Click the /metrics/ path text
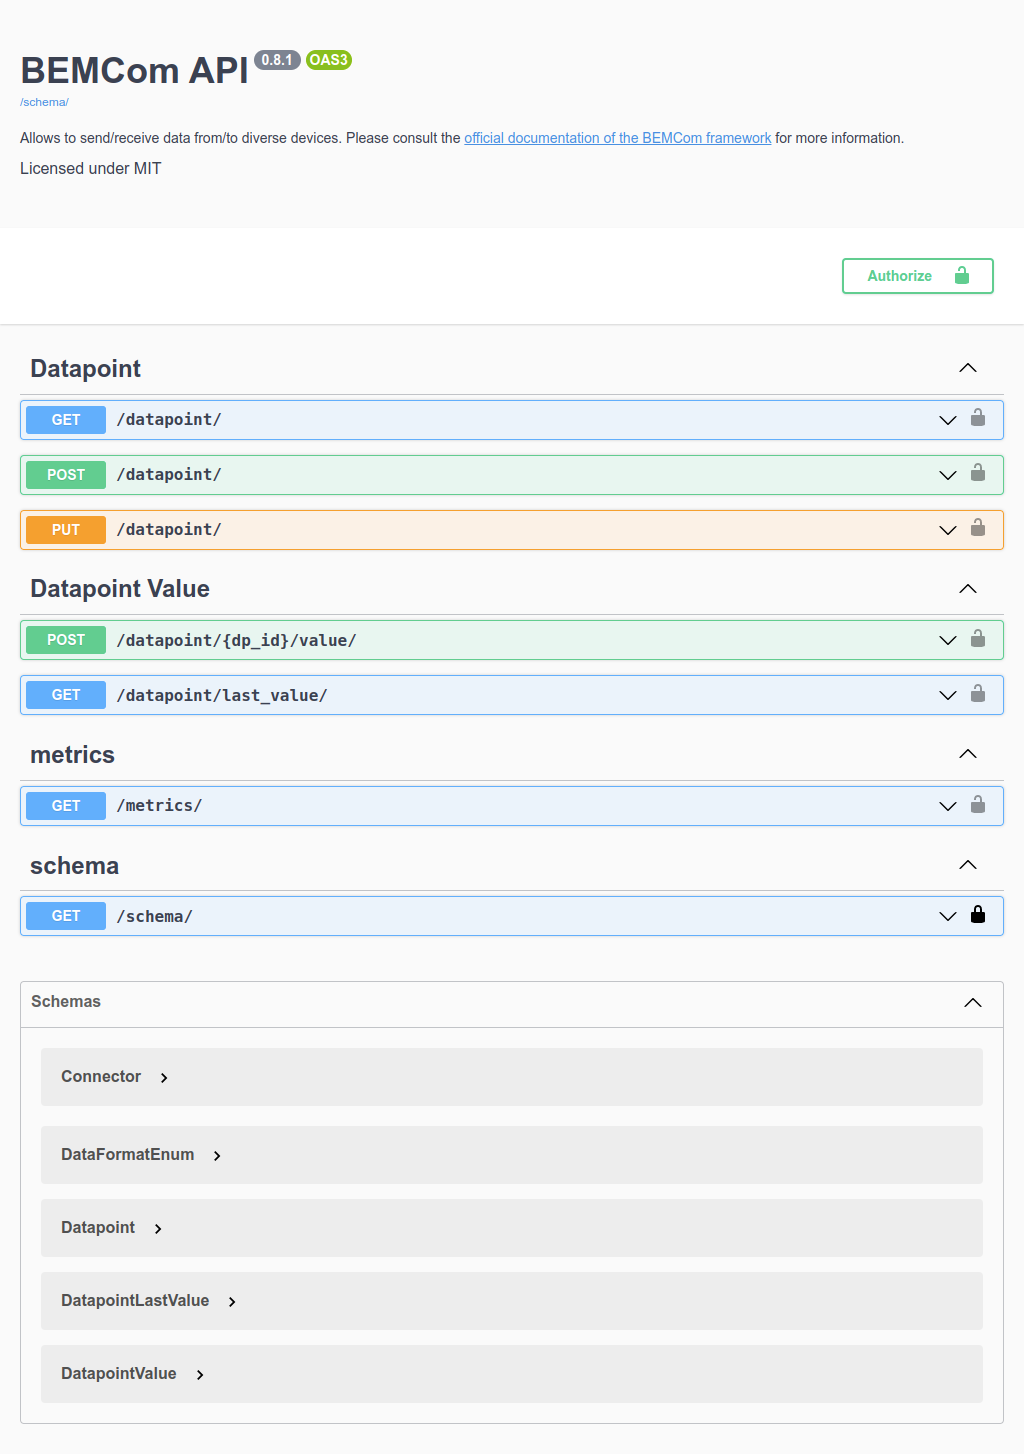The height and width of the screenshot is (1454, 1024). click(x=159, y=806)
